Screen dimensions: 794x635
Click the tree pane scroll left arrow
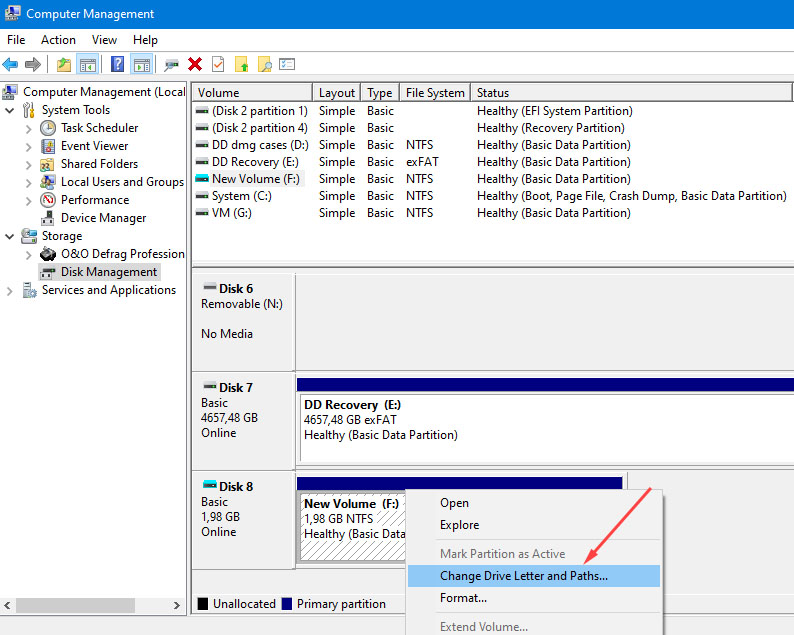pyautogui.click(x=7, y=605)
